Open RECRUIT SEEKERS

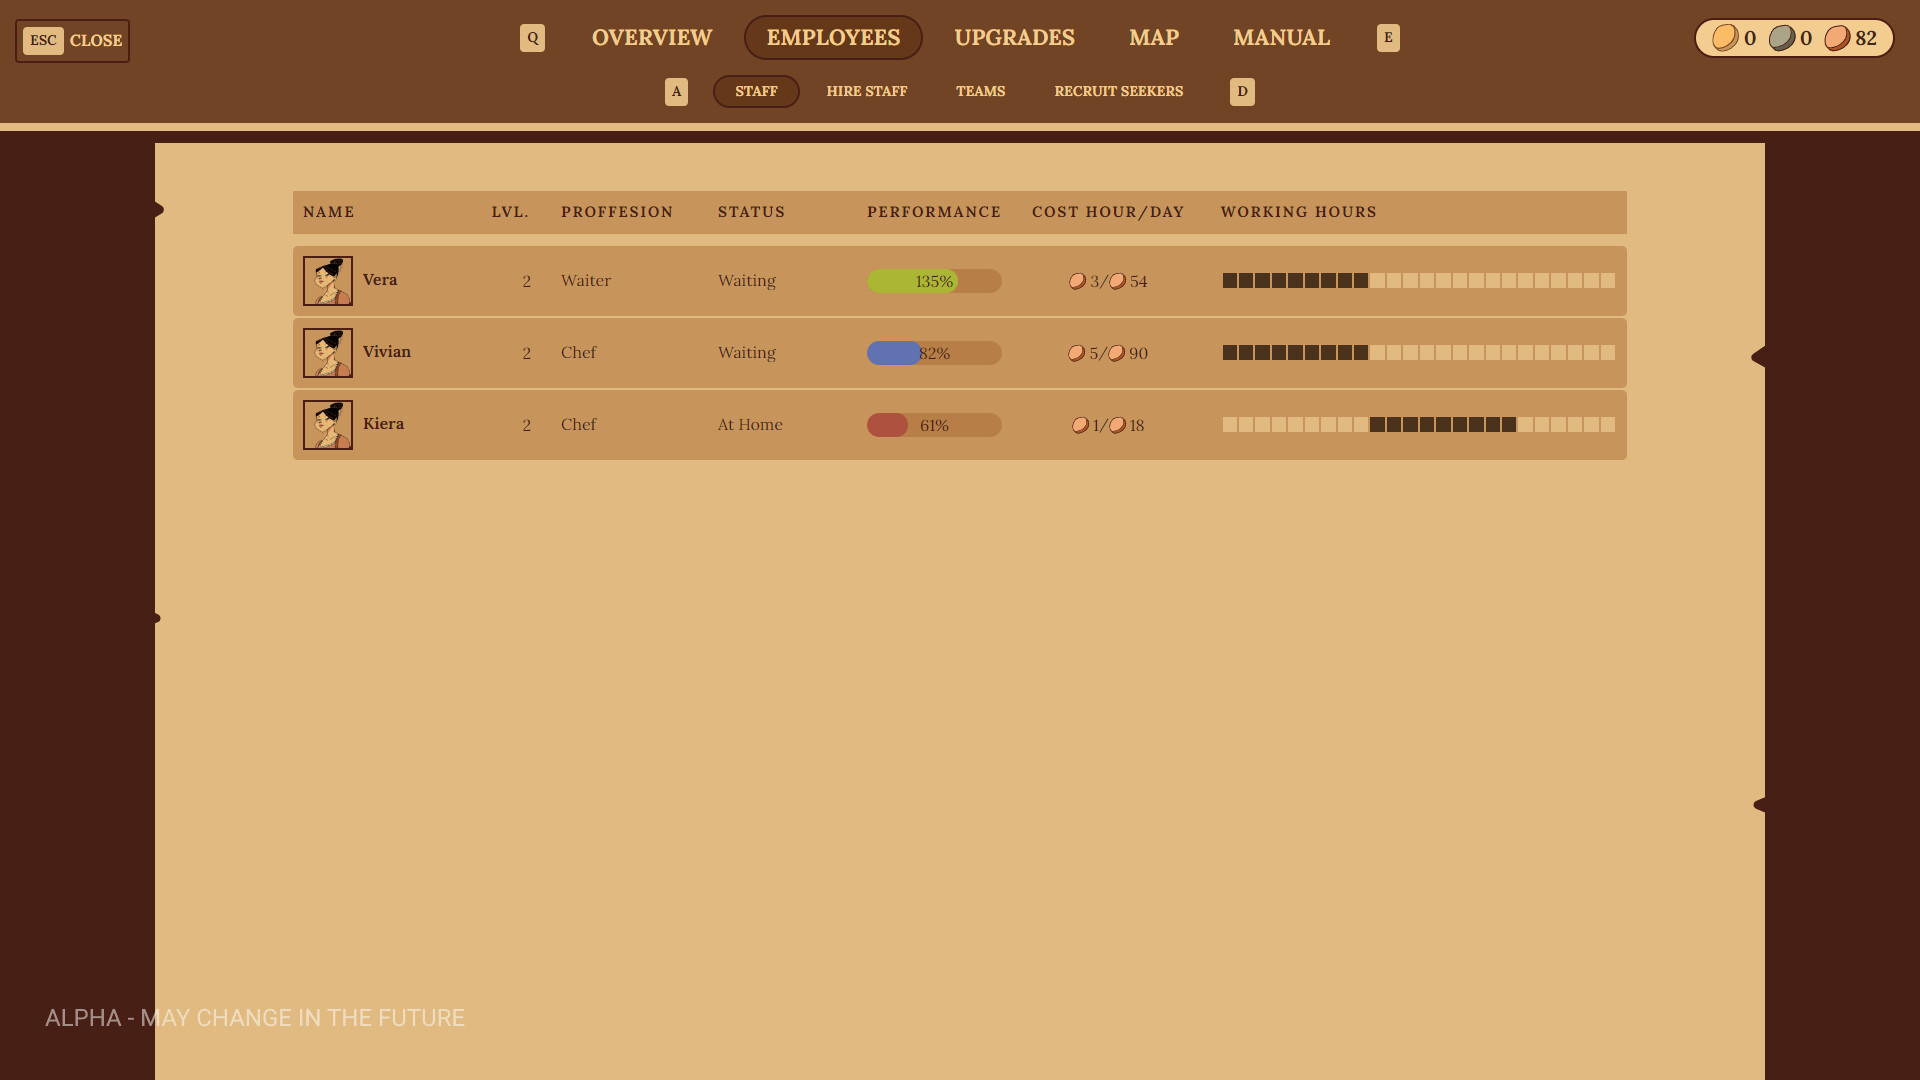(1118, 91)
